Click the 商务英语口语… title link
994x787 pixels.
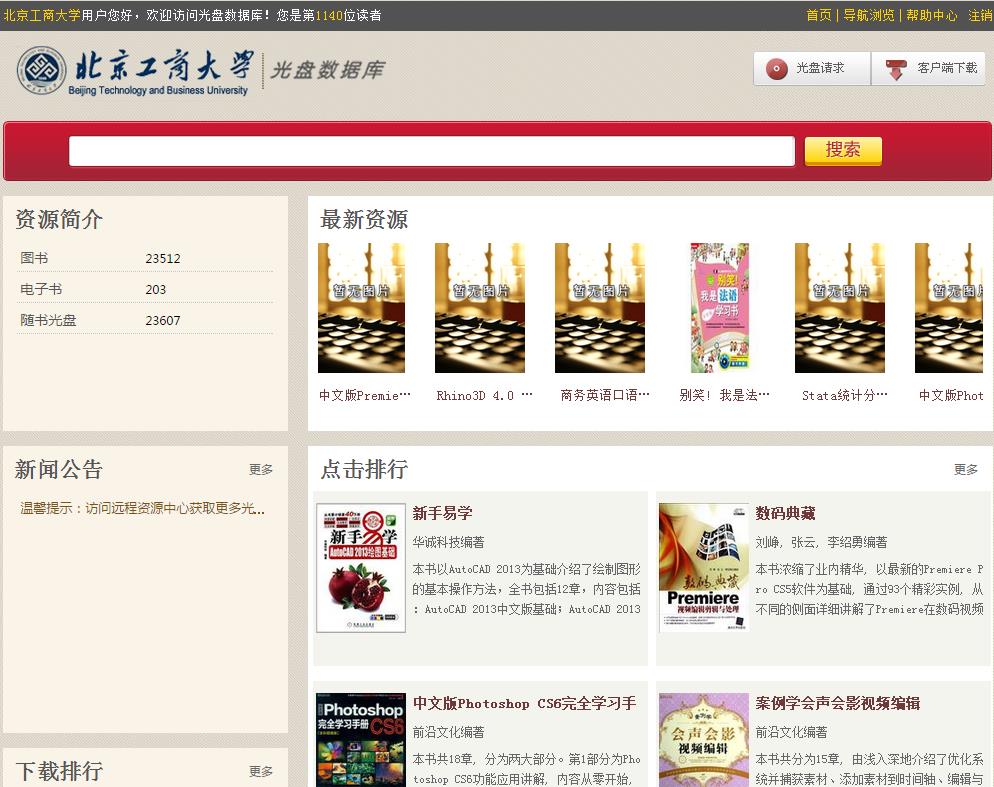tap(605, 396)
